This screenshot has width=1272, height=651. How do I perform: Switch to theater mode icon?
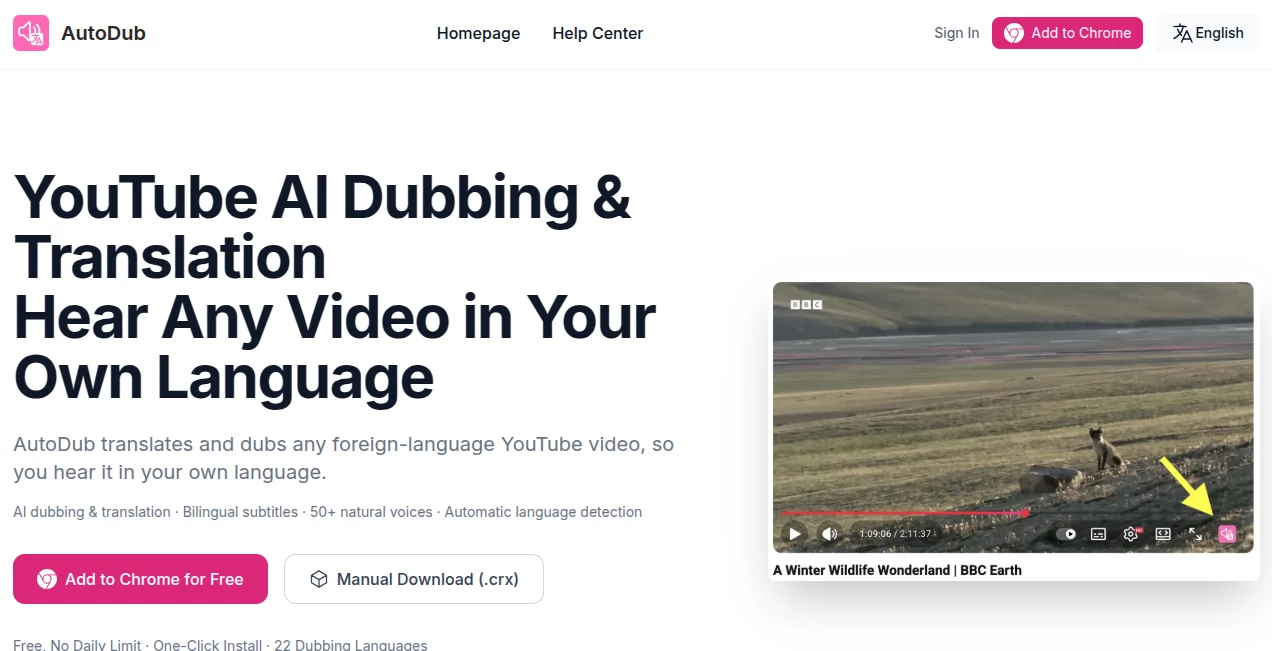tap(1163, 534)
